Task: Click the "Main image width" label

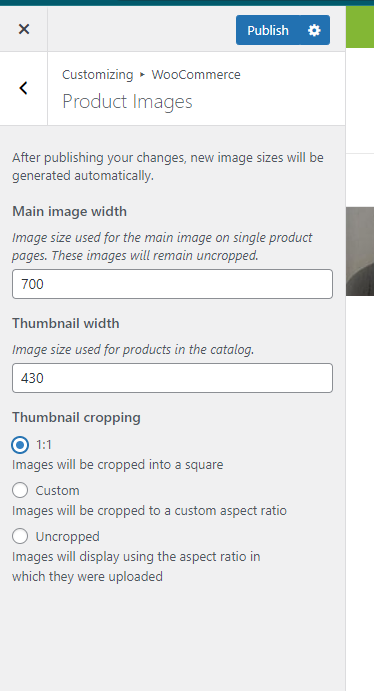Action: [x=70, y=212]
